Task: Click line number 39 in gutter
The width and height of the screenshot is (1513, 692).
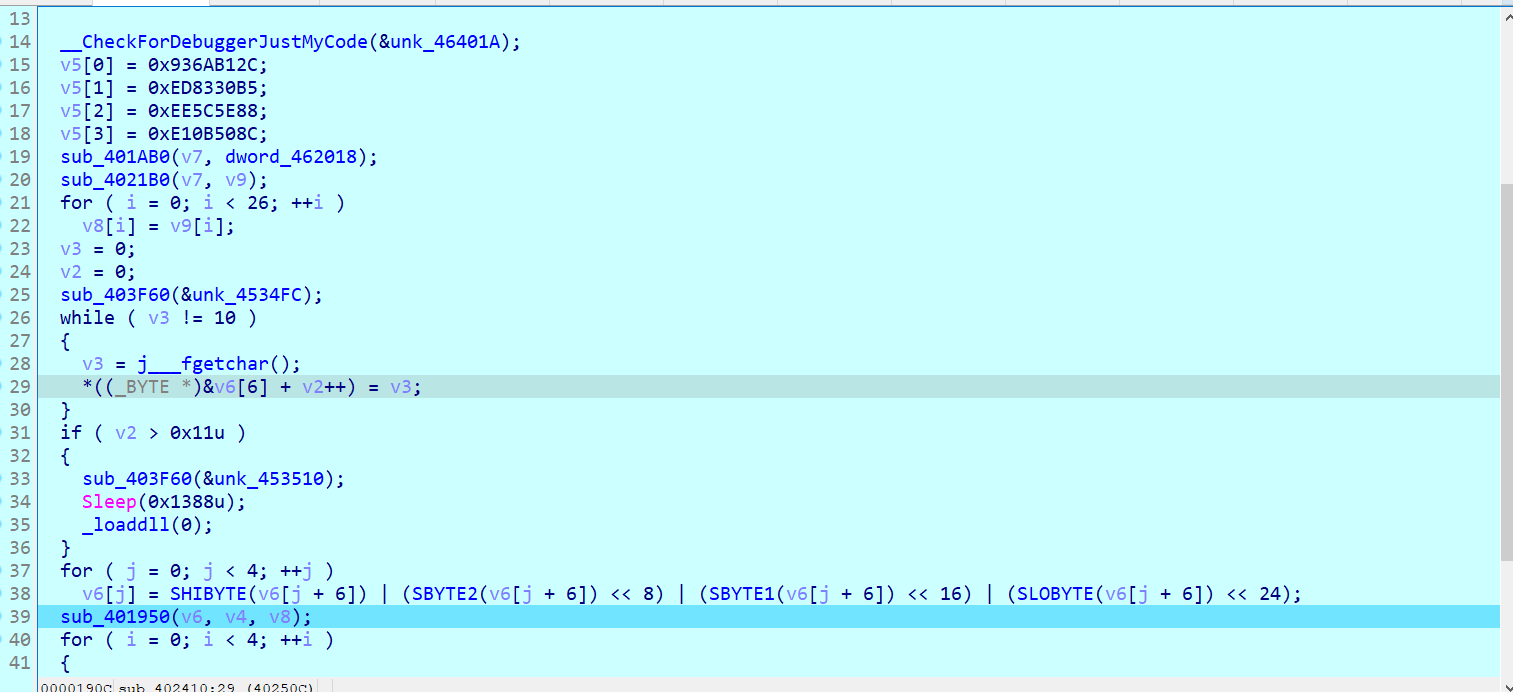Action: (21, 617)
